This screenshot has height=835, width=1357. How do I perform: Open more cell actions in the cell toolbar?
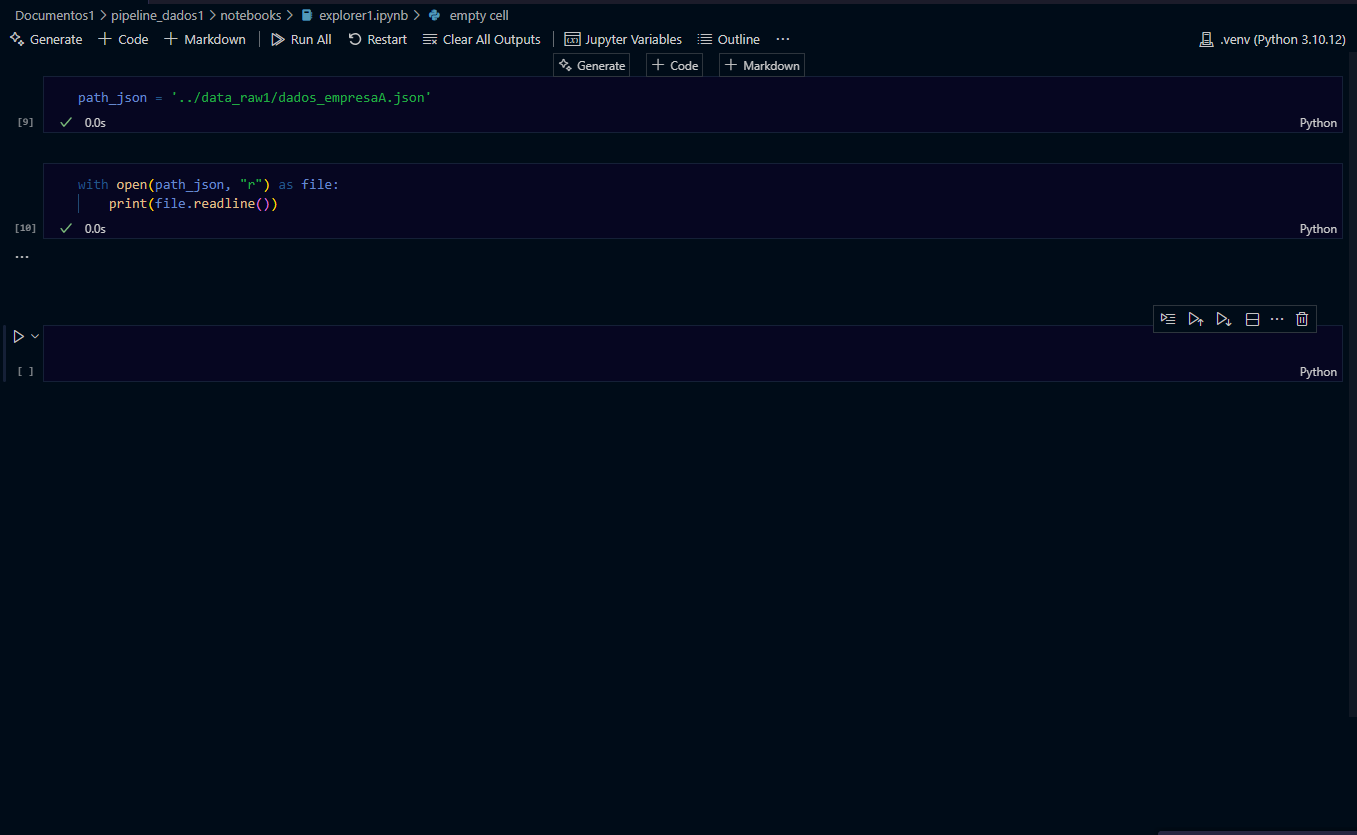tap(1277, 319)
